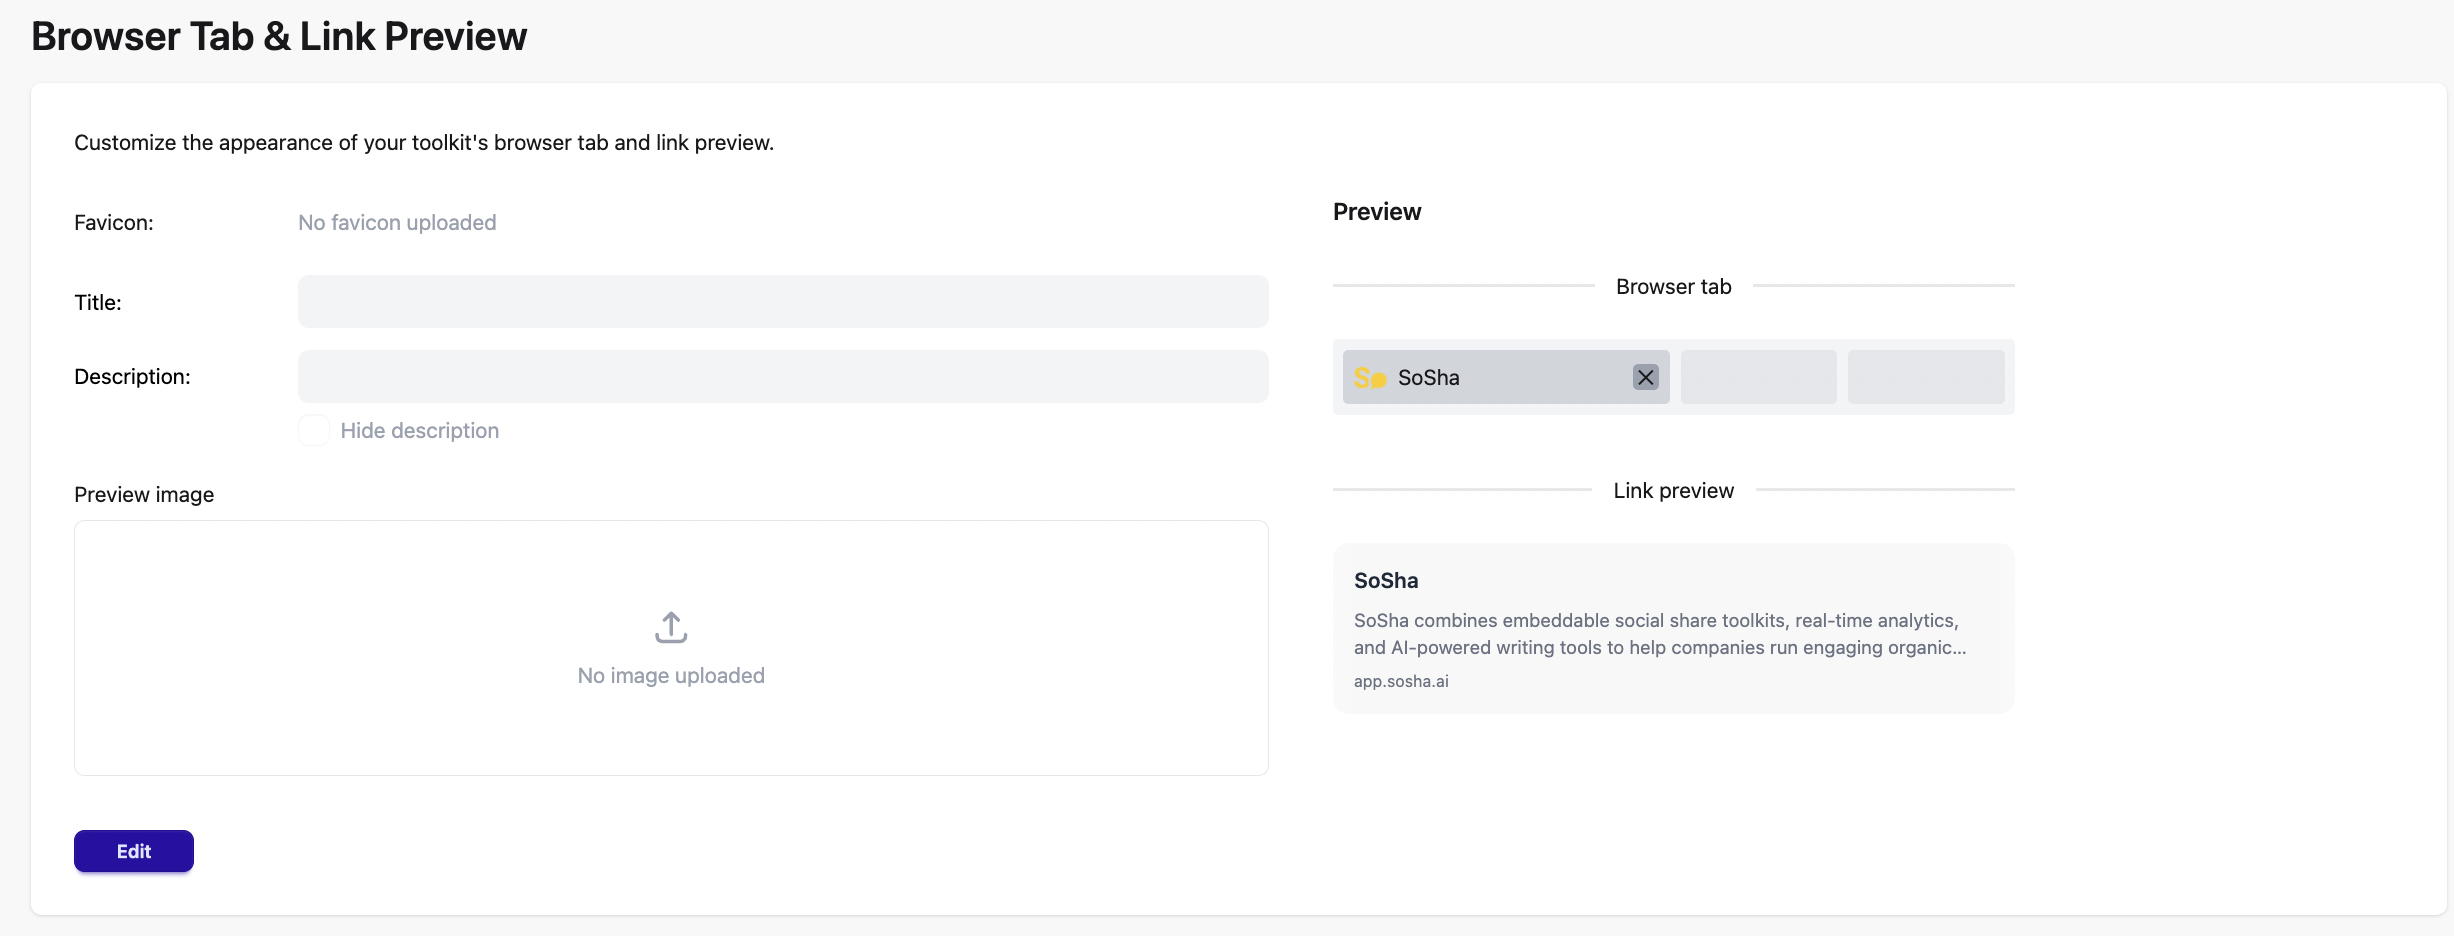Focus the Title input field
Screen dimensions: 2454x936
[x=783, y=302]
